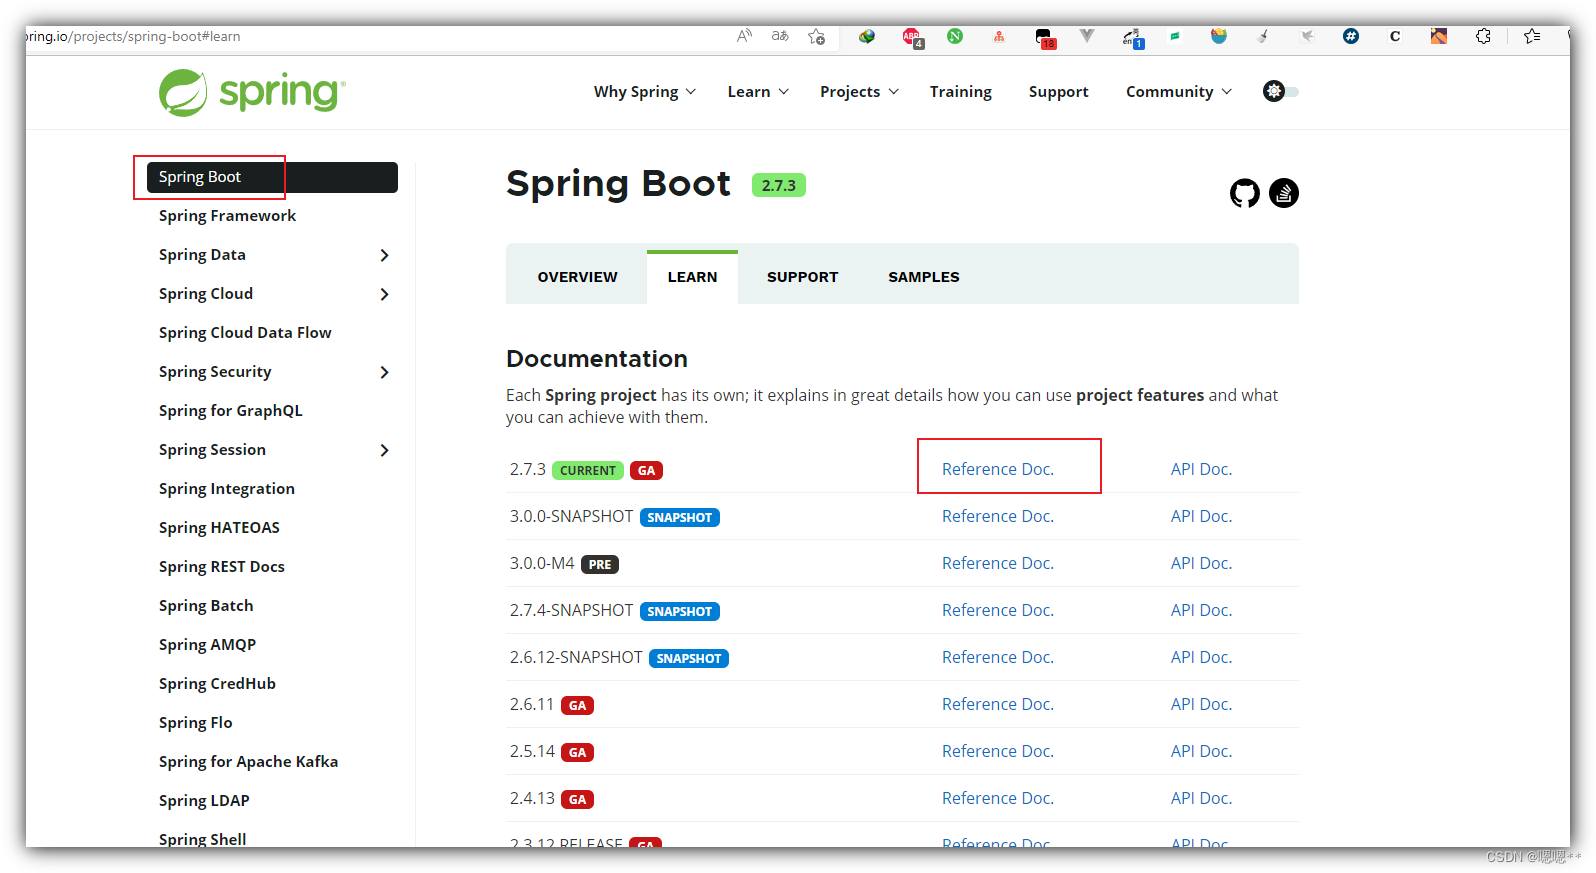Click the Read Aloud icon in the address bar
1596x873 pixels.
tap(744, 36)
